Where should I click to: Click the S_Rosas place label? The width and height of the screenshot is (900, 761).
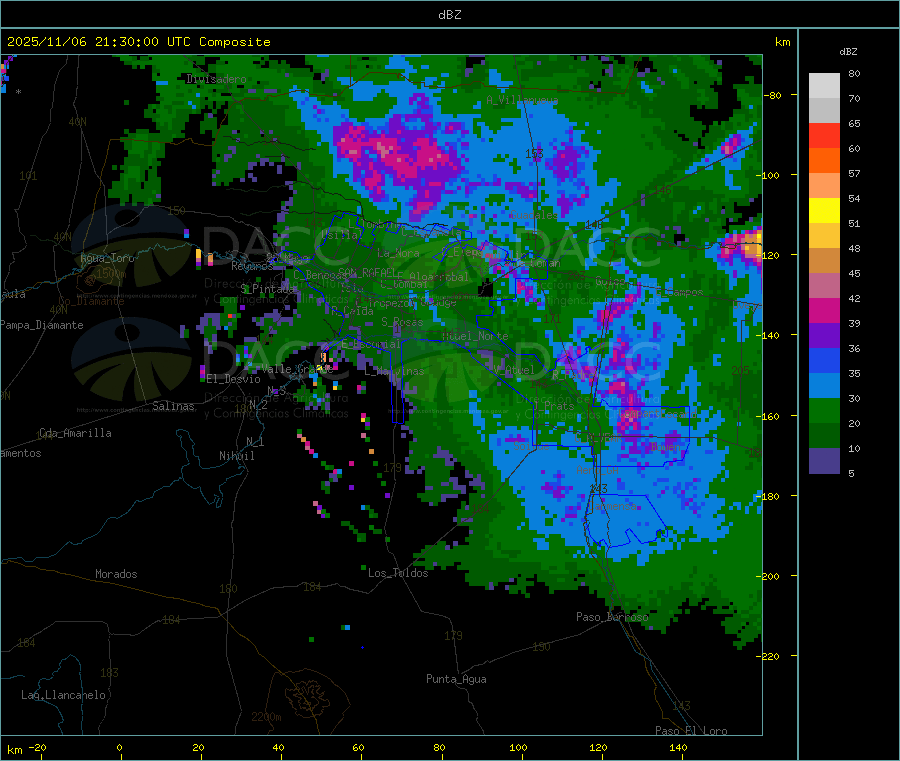pyautogui.click(x=402, y=323)
